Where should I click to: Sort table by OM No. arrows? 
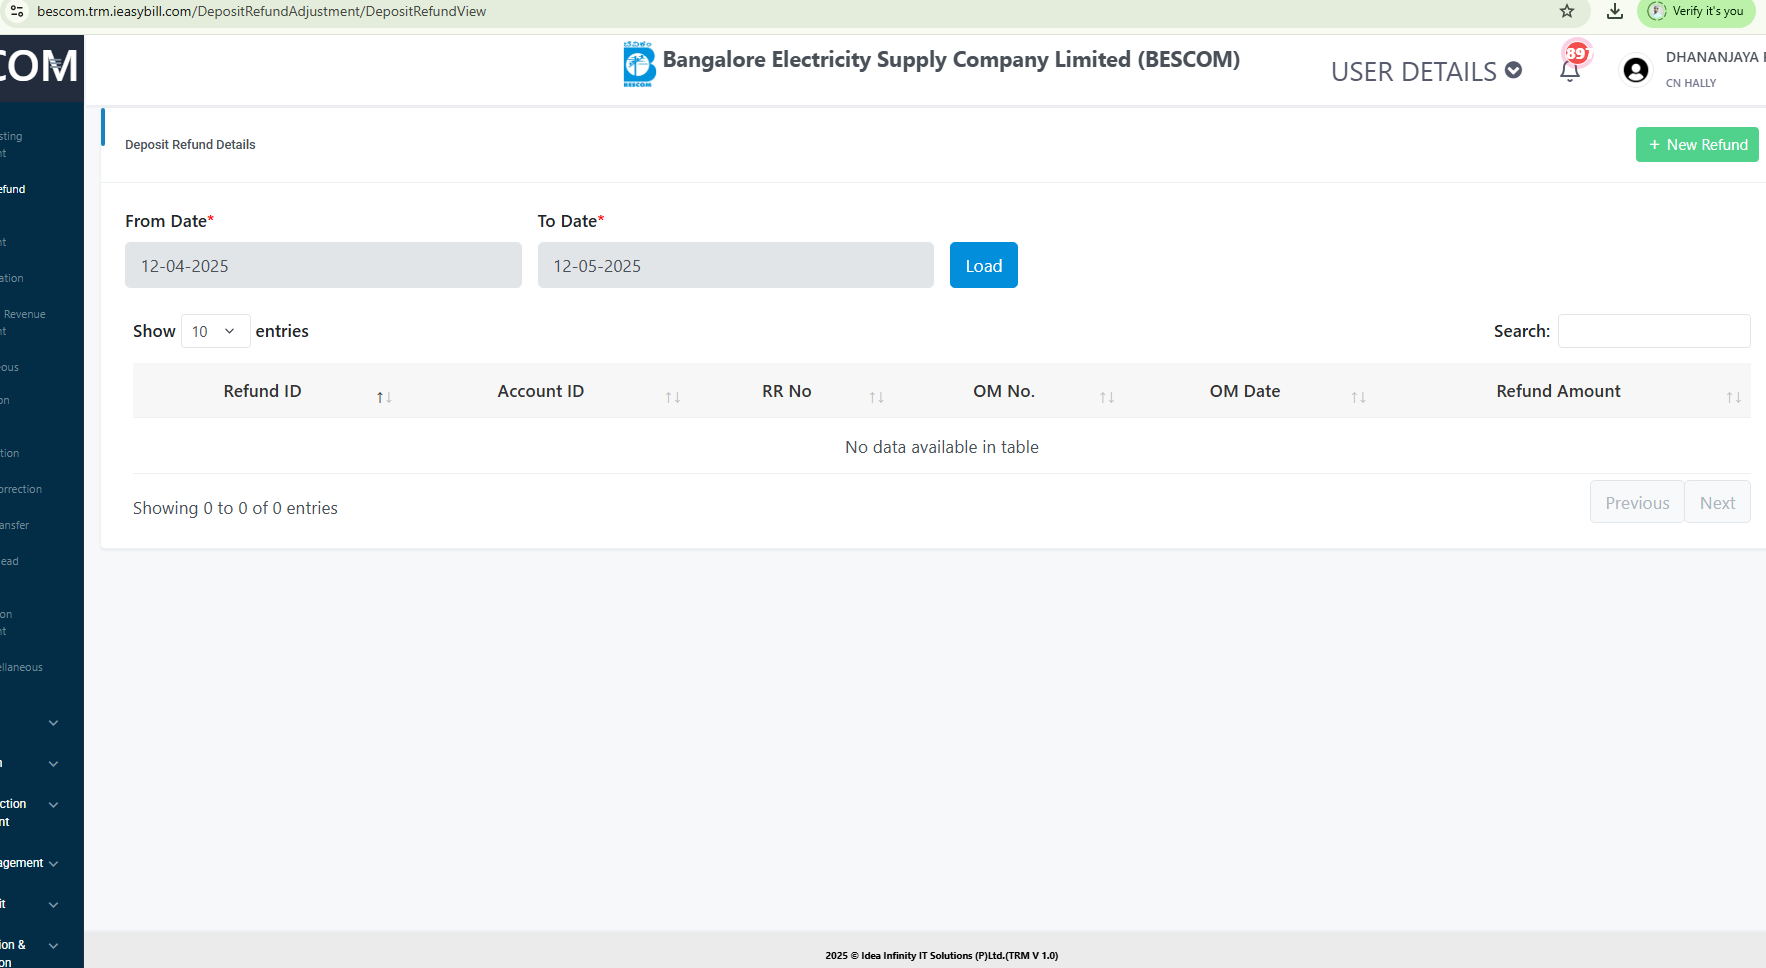(1107, 397)
